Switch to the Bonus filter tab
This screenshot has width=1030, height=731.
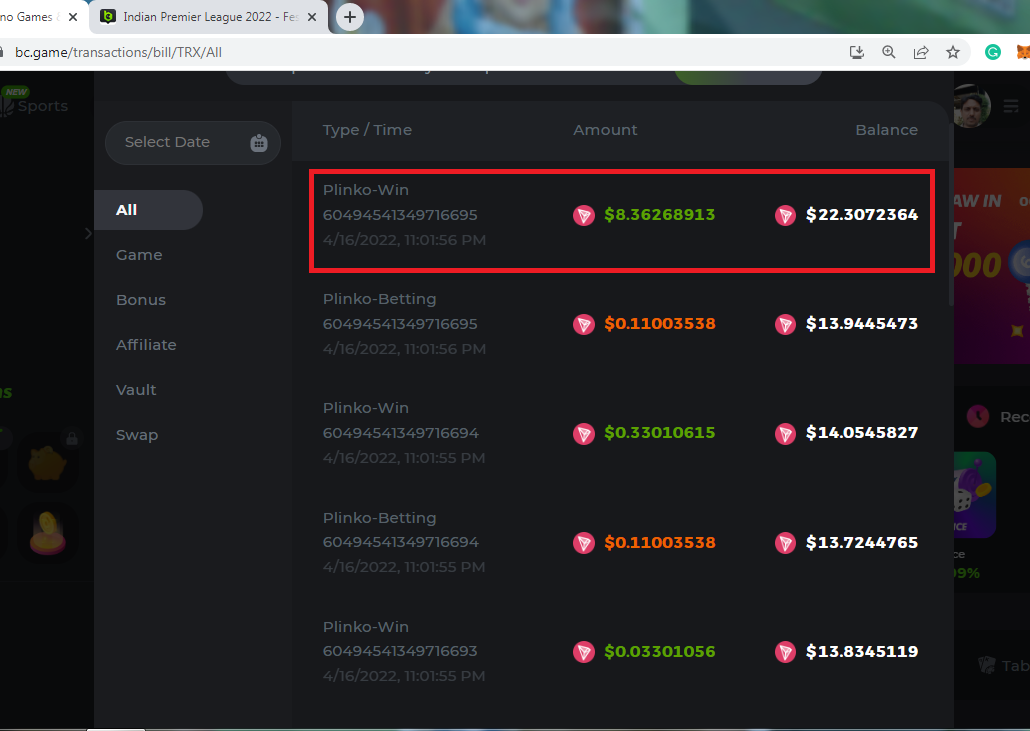pos(141,300)
